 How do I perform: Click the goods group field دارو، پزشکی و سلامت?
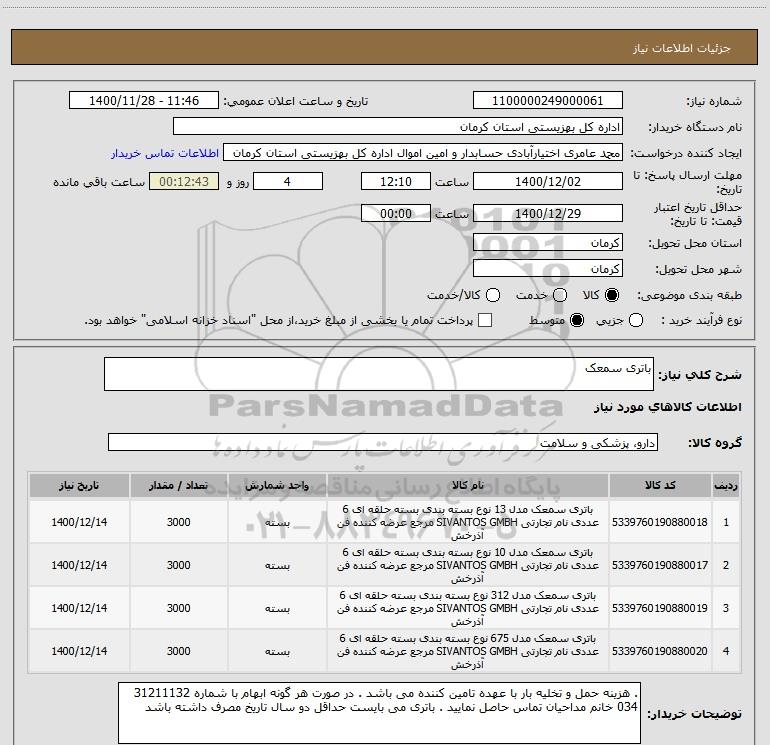383,442
